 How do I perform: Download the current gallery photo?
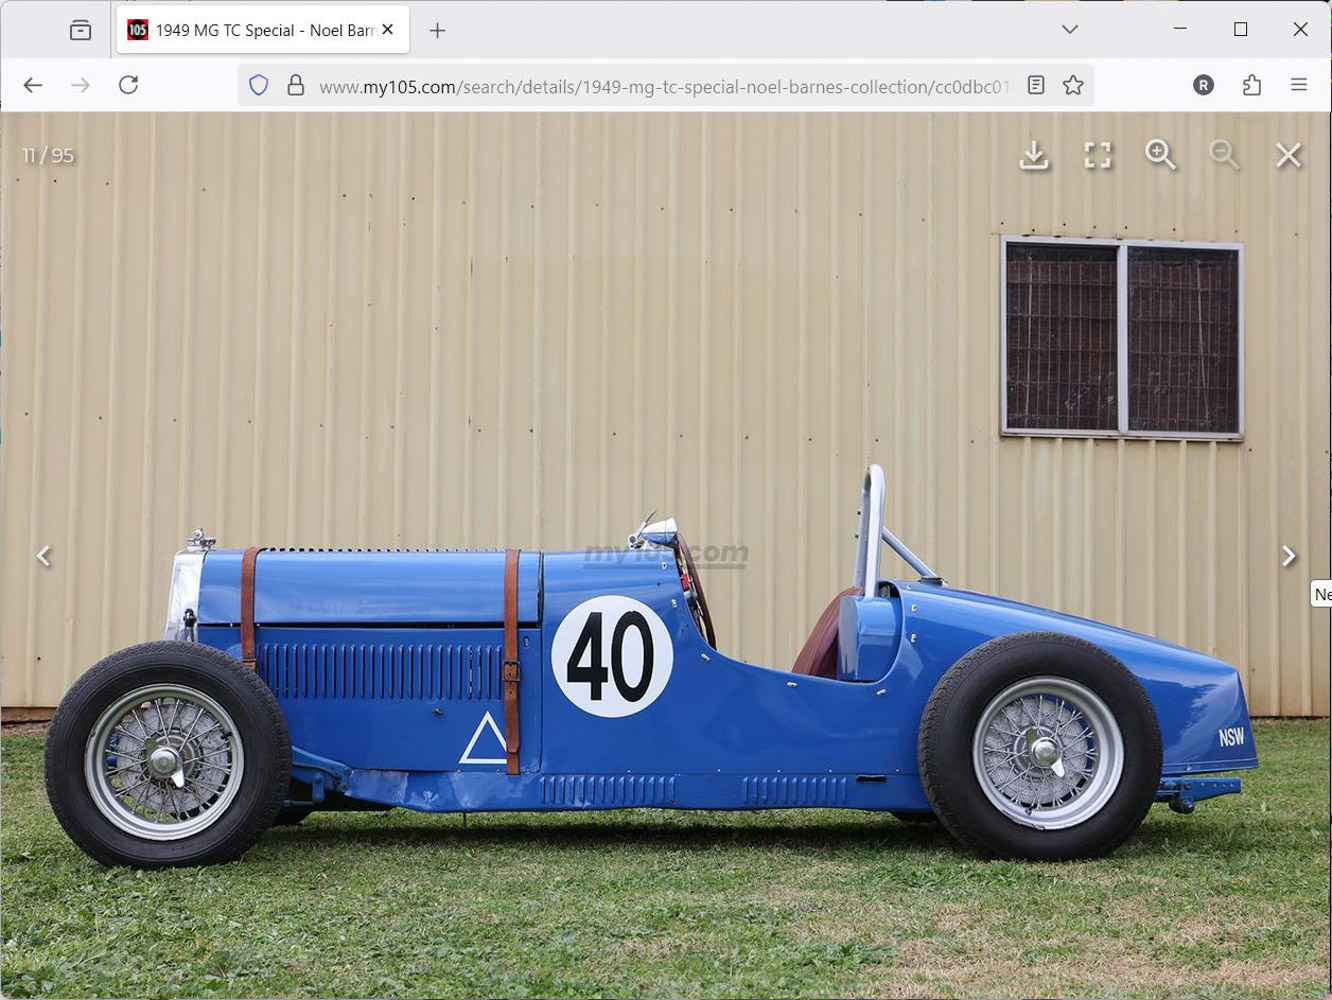click(1034, 155)
